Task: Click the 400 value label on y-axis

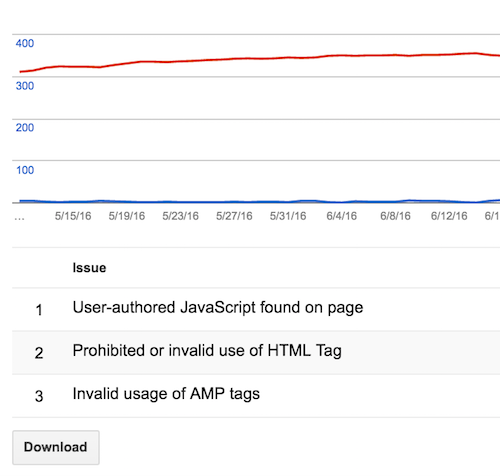Action: tap(25, 43)
